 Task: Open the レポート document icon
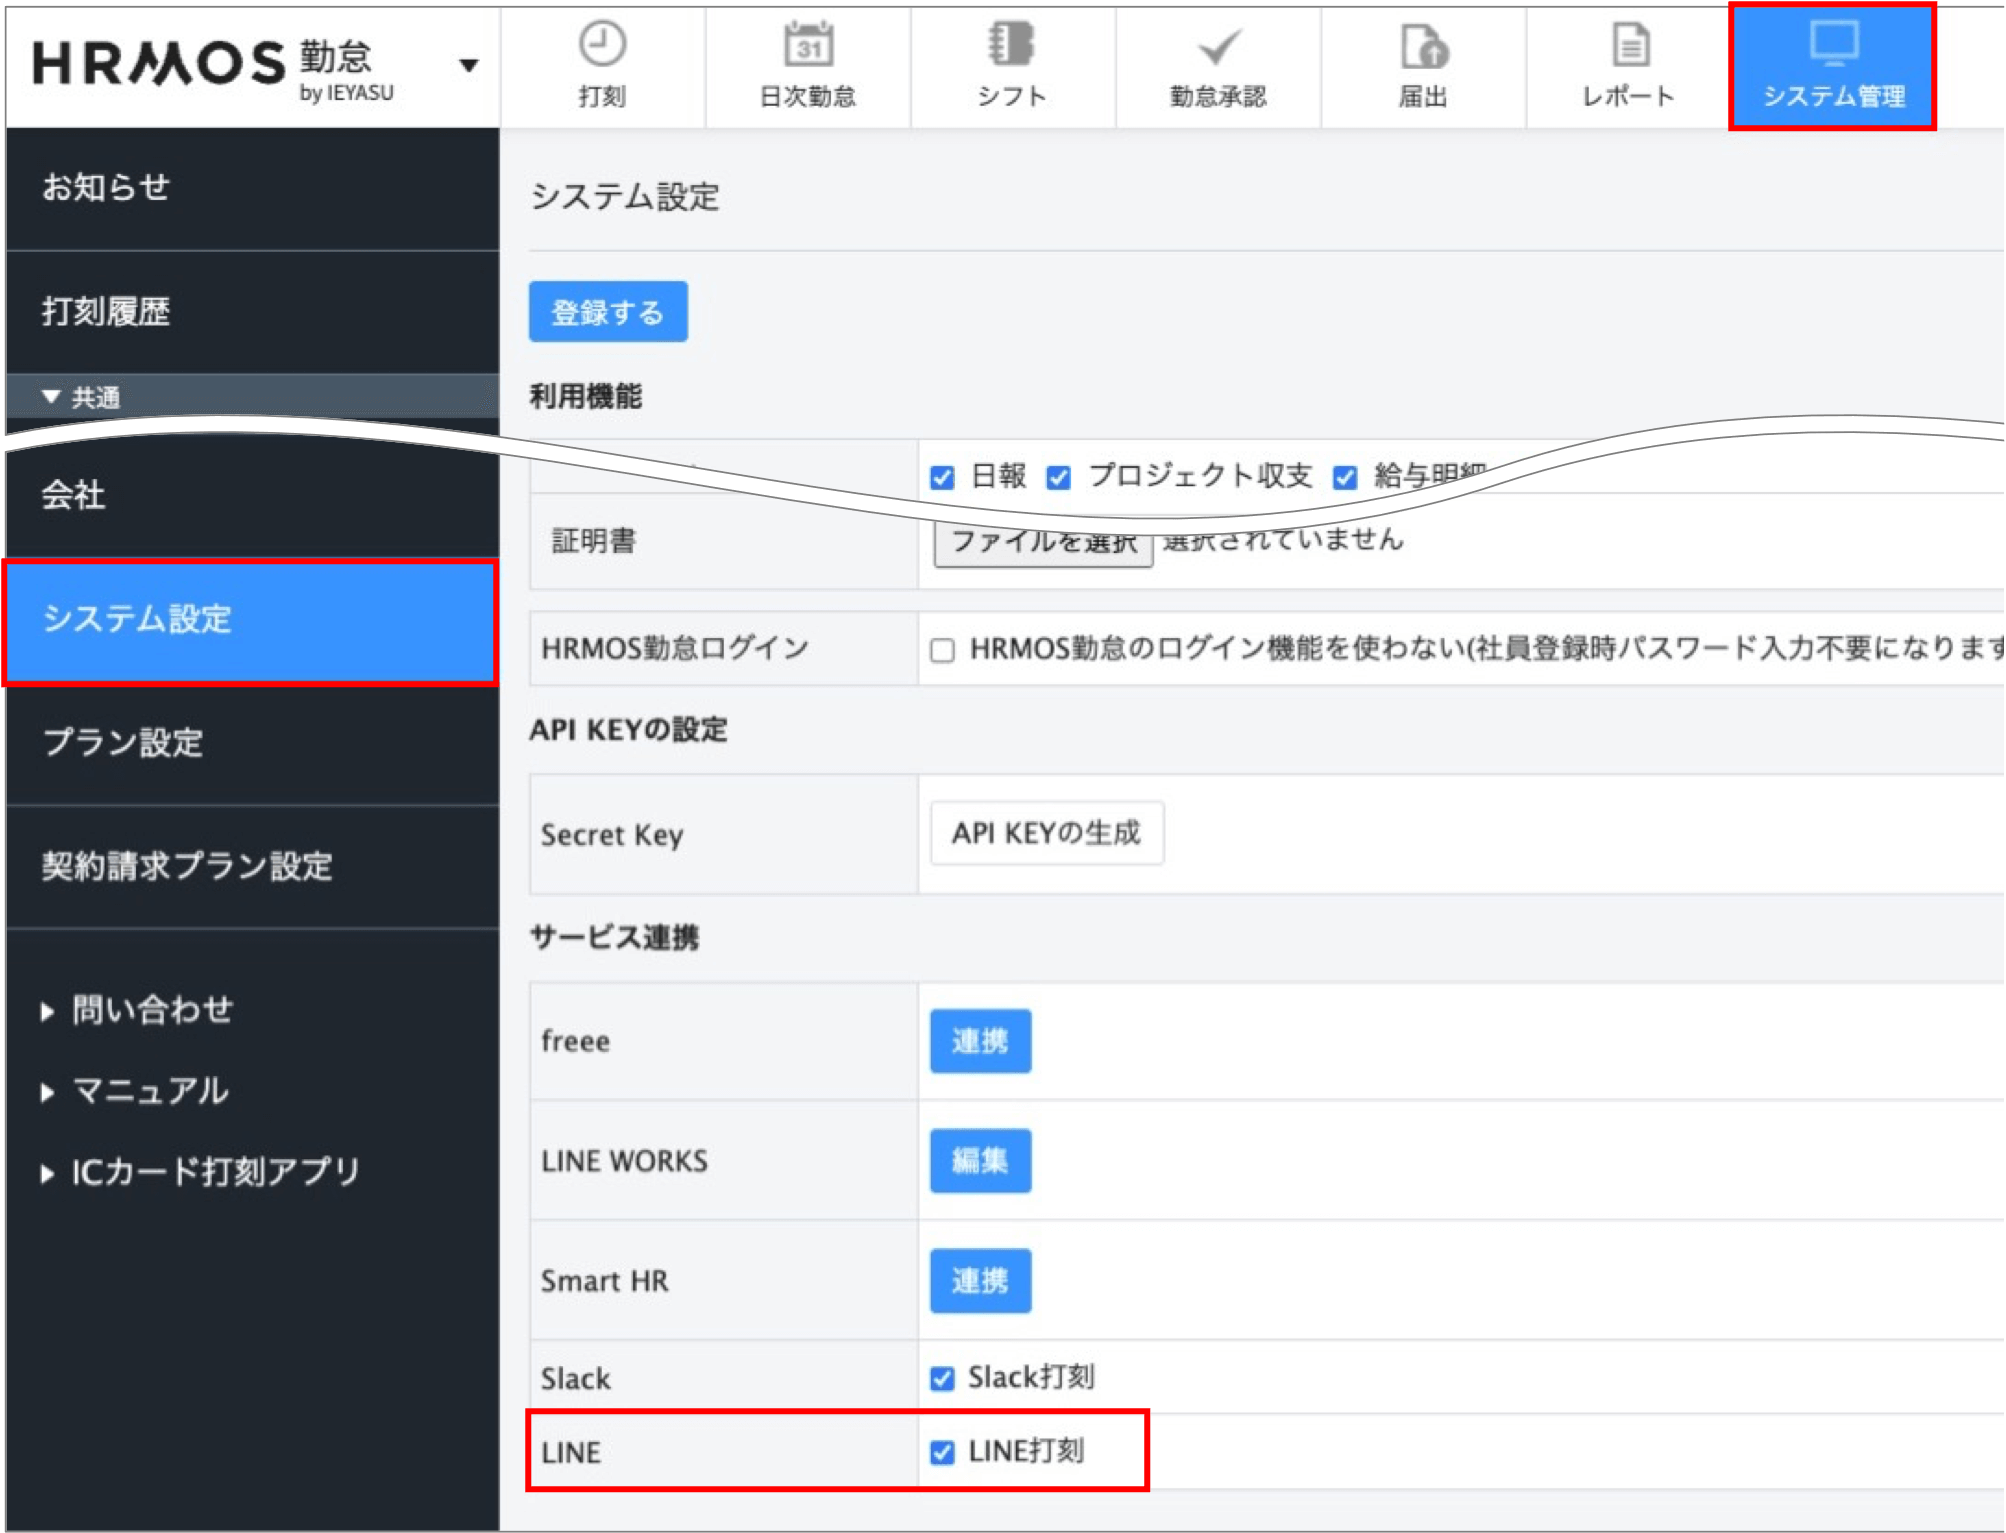pyautogui.click(x=1630, y=46)
